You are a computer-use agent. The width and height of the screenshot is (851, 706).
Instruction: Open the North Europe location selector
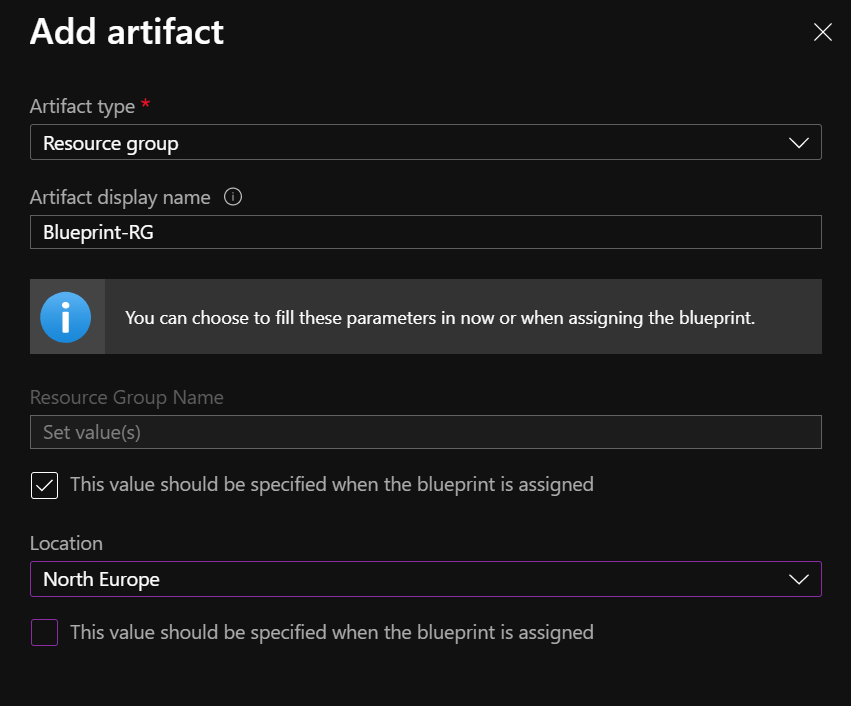[x=400, y=579]
